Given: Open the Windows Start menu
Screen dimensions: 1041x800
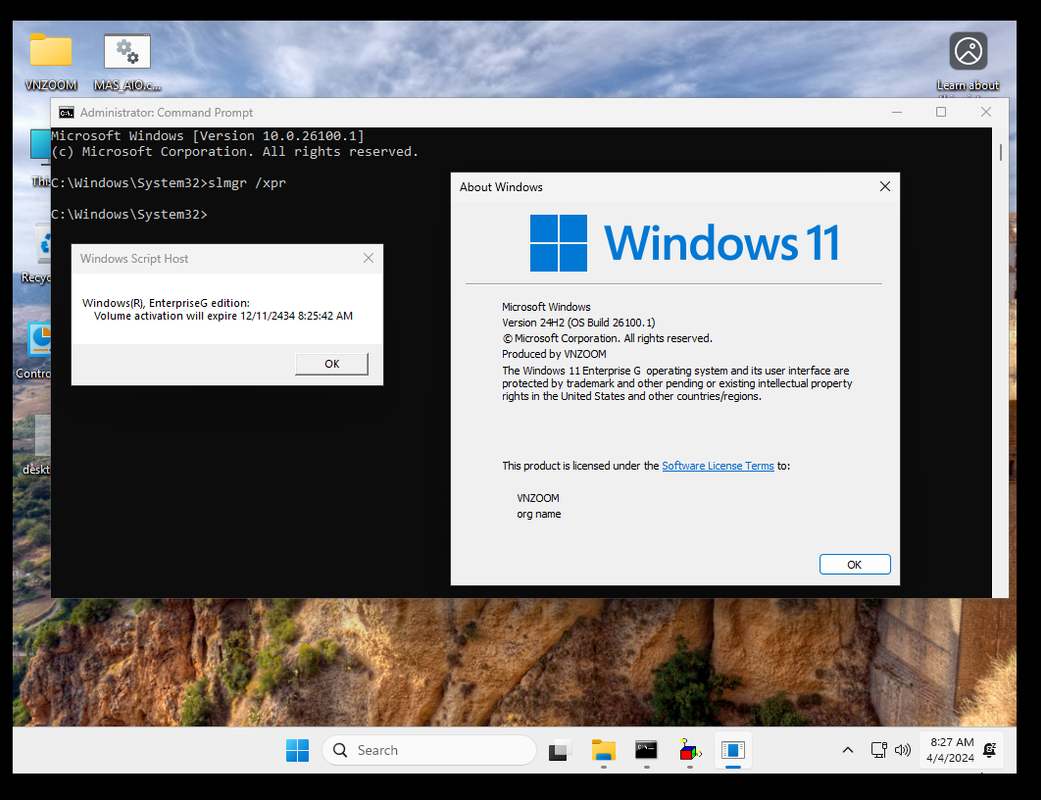Looking at the screenshot, I should point(297,750).
